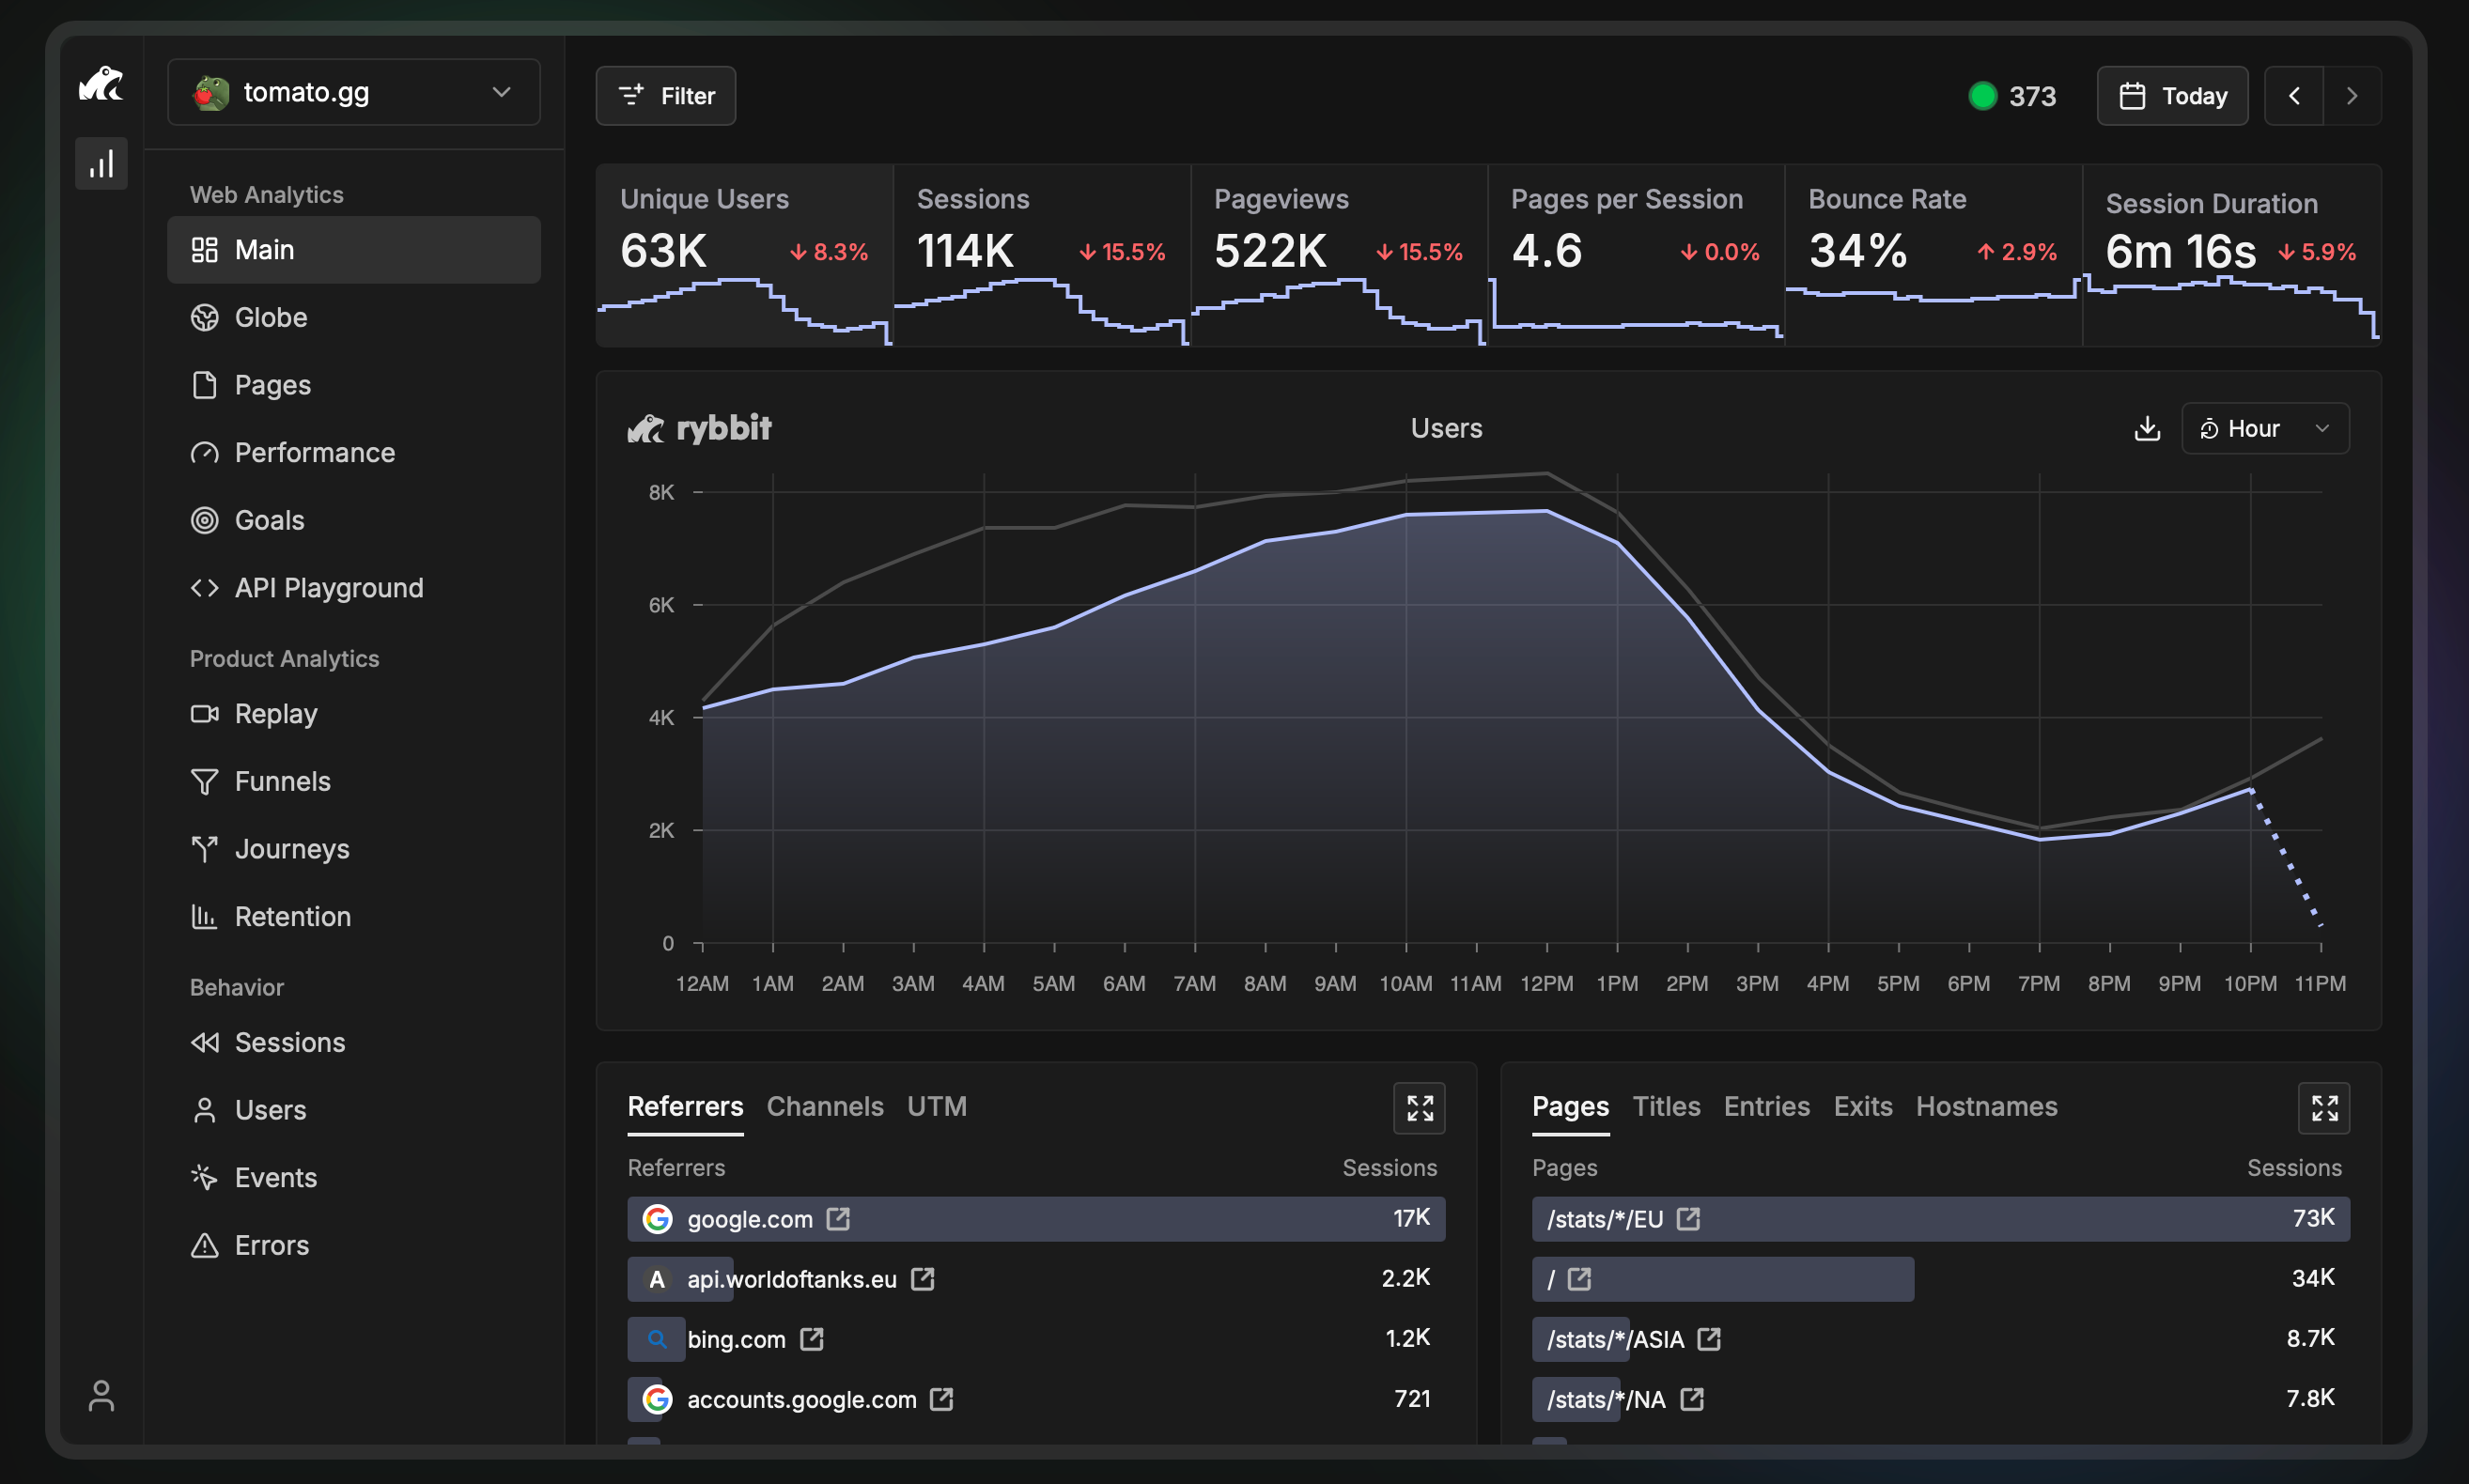Click the bar chart icon in left rail
This screenshot has width=2469, height=1484.
click(101, 164)
